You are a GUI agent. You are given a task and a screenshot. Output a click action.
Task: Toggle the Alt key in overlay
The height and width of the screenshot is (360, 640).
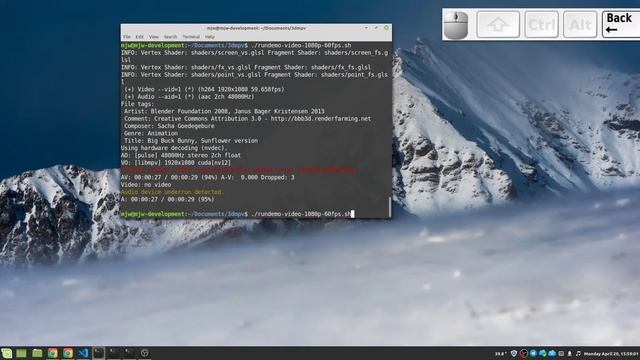580,24
